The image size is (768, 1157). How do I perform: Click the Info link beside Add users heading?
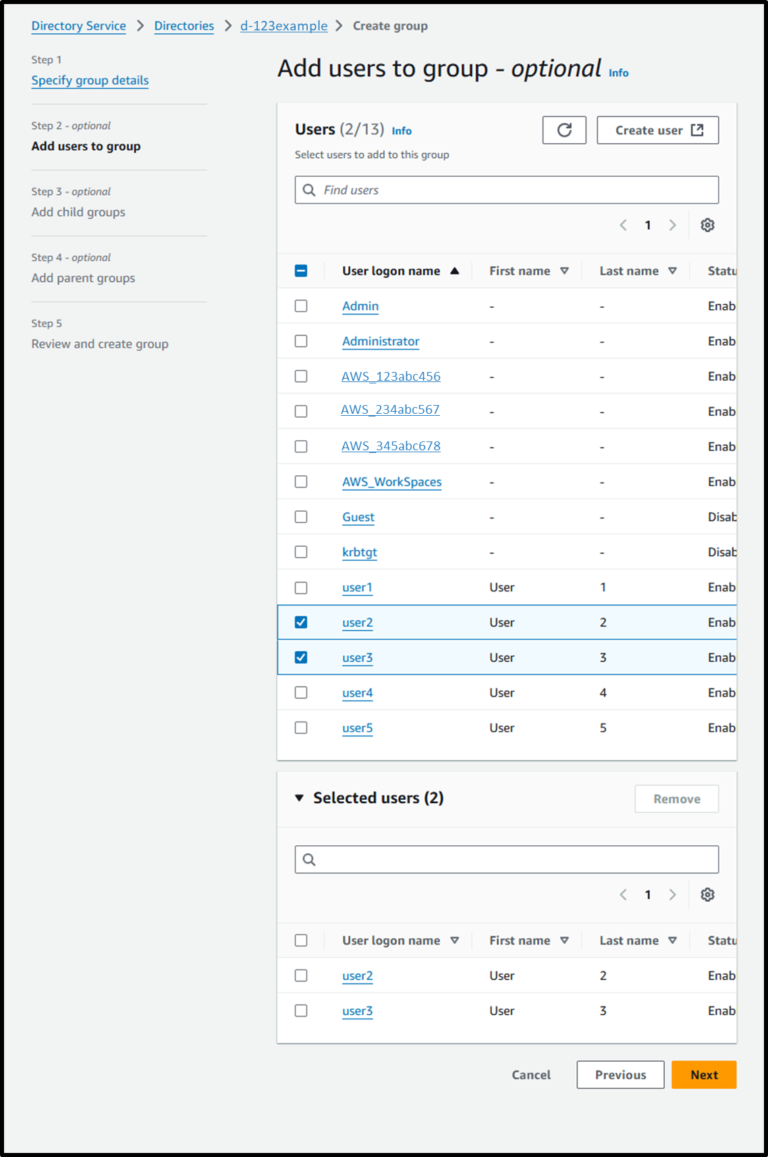click(x=618, y=72)
